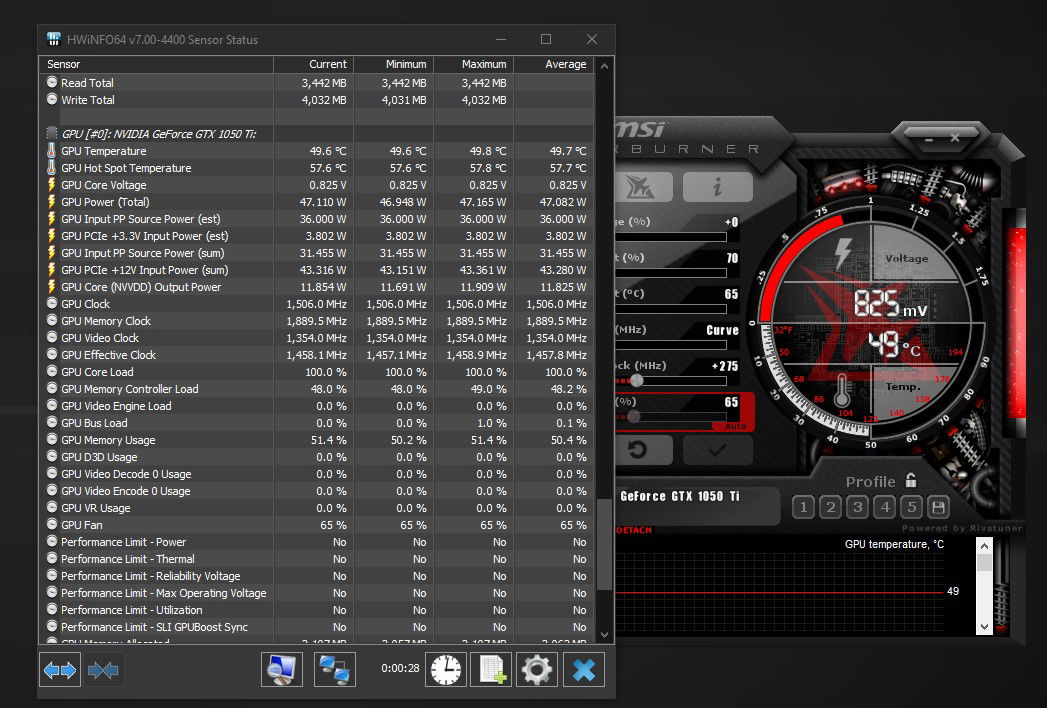Click the Maximum column header
The width and height of the screenshot is (1047, 708).
[474, 64]
